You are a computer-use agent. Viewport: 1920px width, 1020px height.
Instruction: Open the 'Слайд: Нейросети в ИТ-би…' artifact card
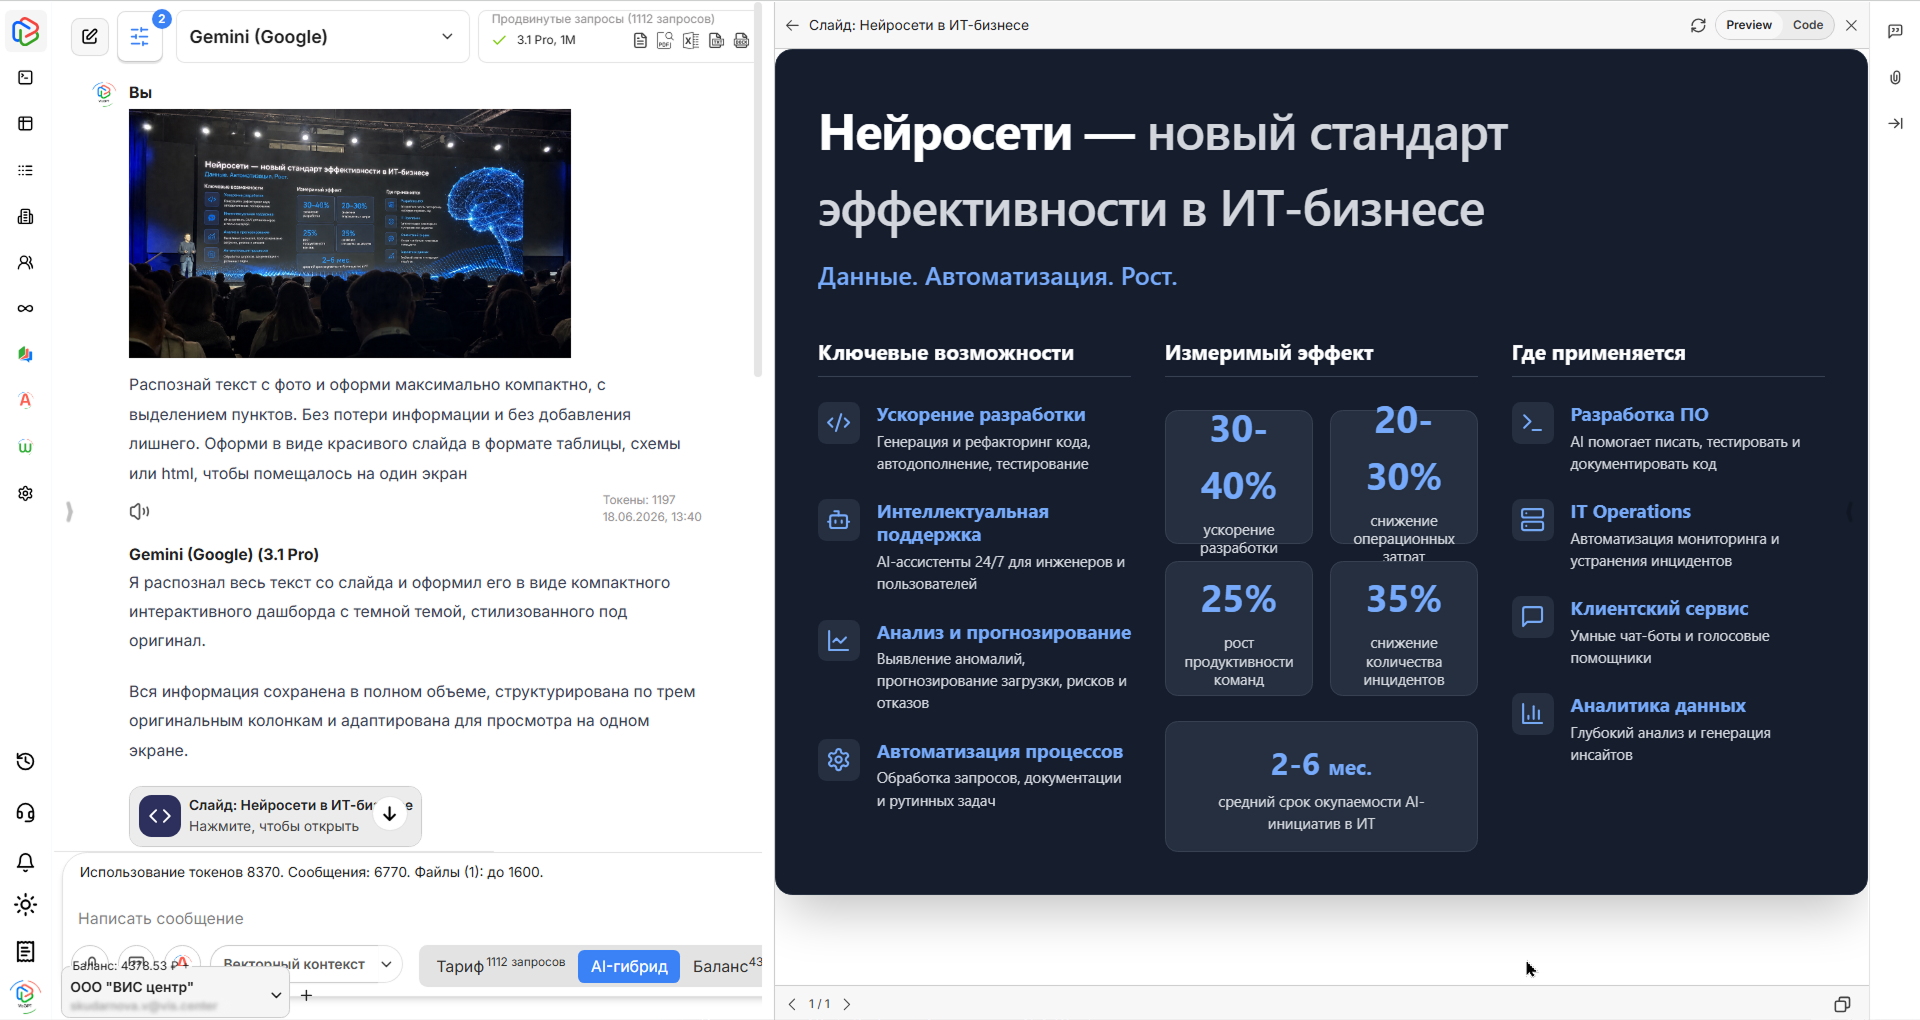coord(275,816)
